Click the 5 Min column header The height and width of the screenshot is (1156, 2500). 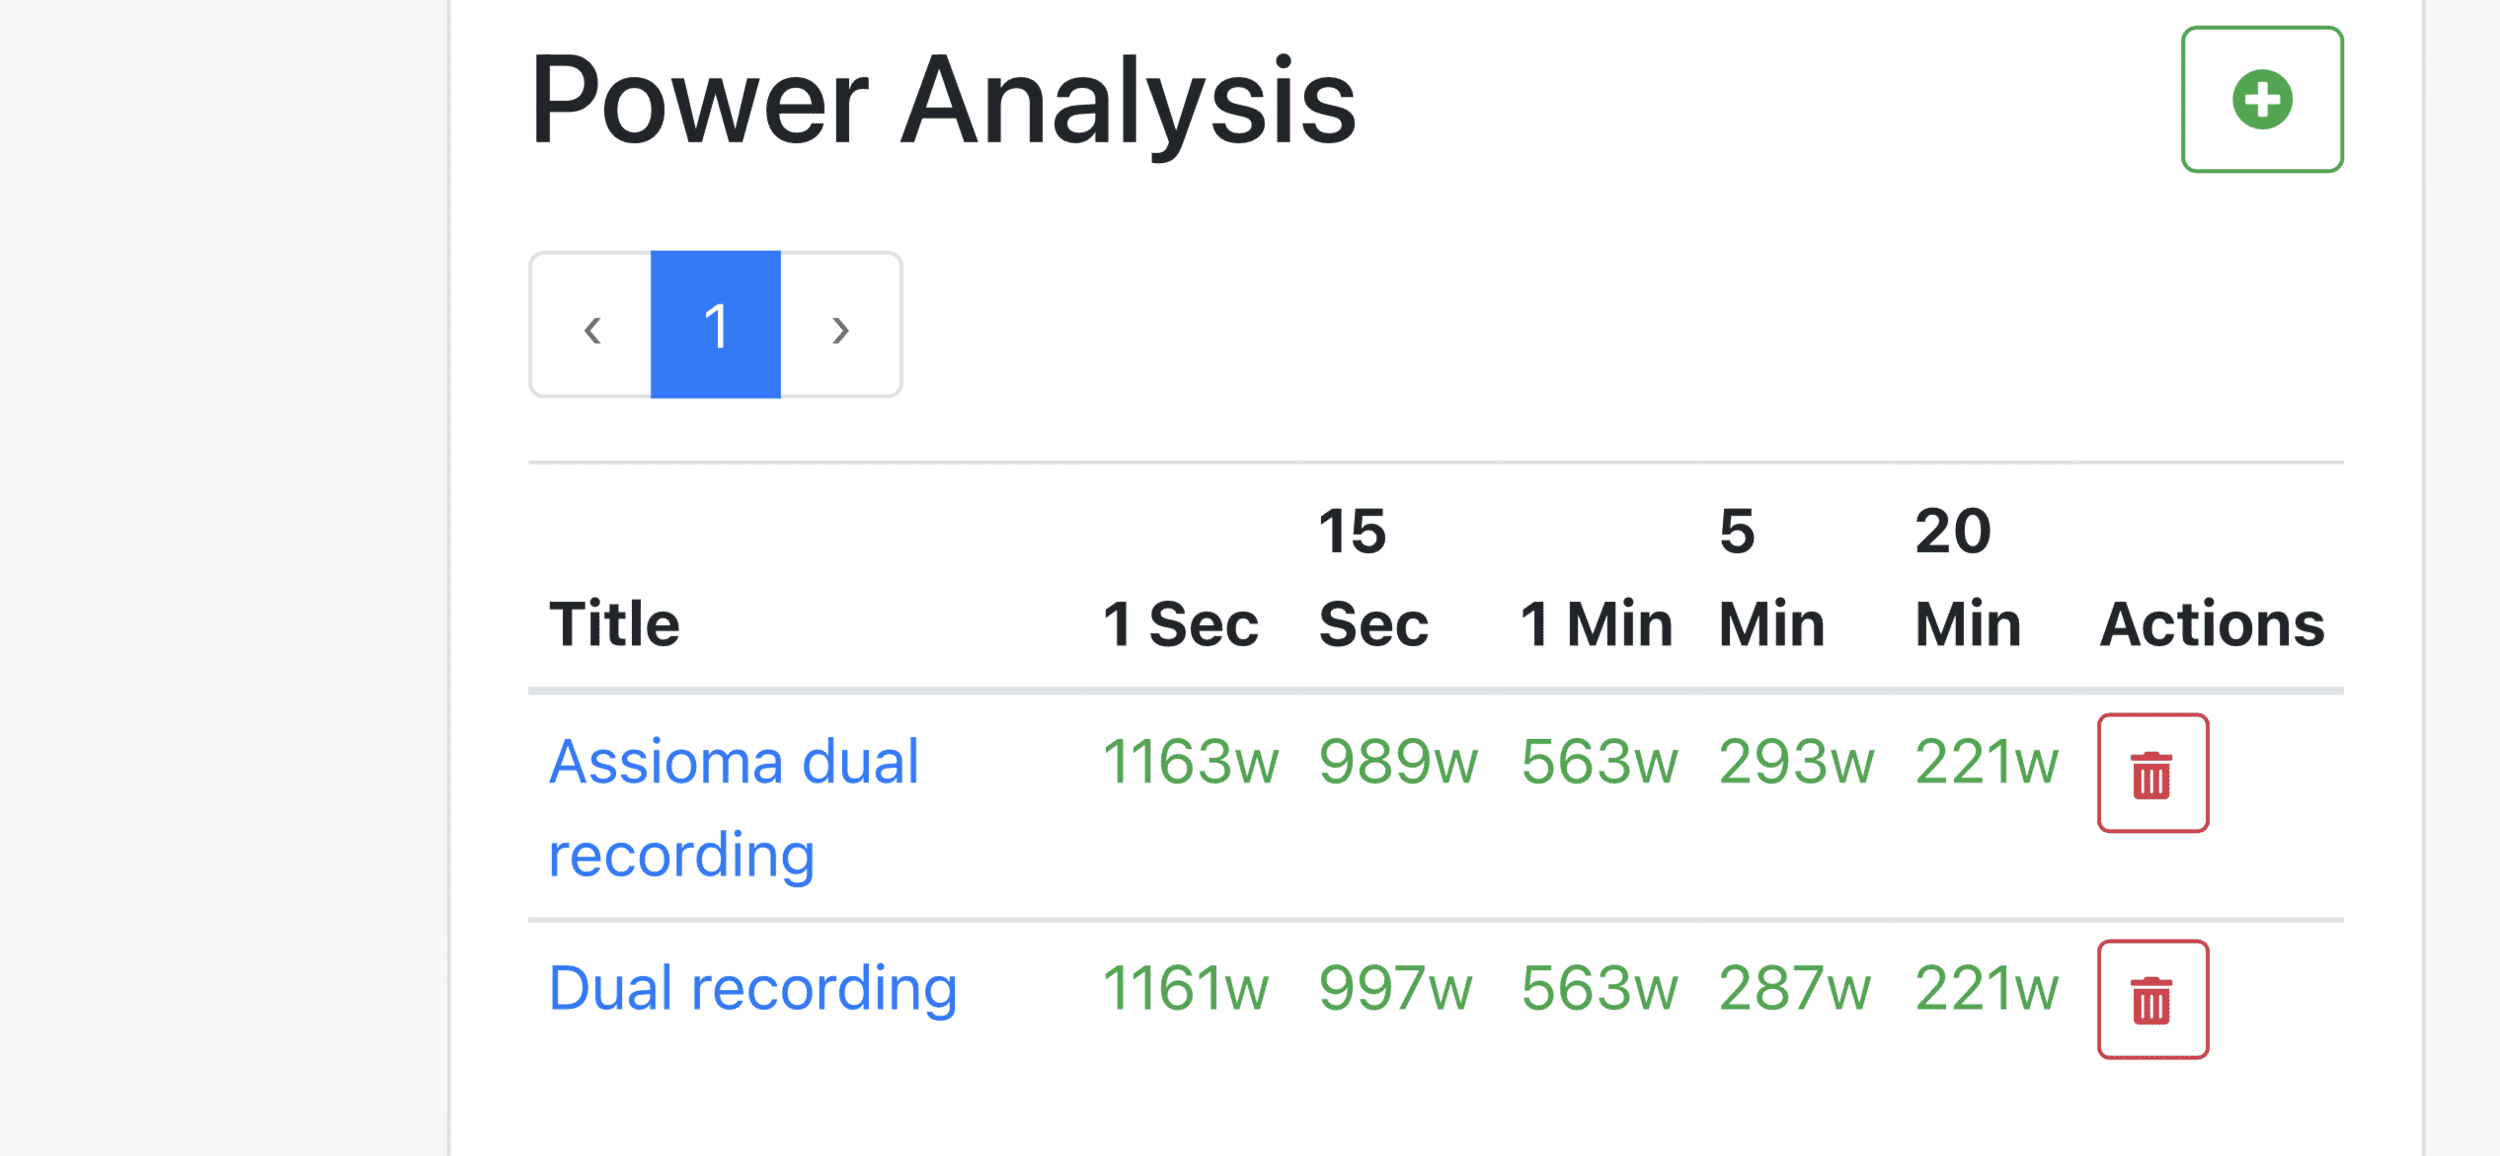1771,577
